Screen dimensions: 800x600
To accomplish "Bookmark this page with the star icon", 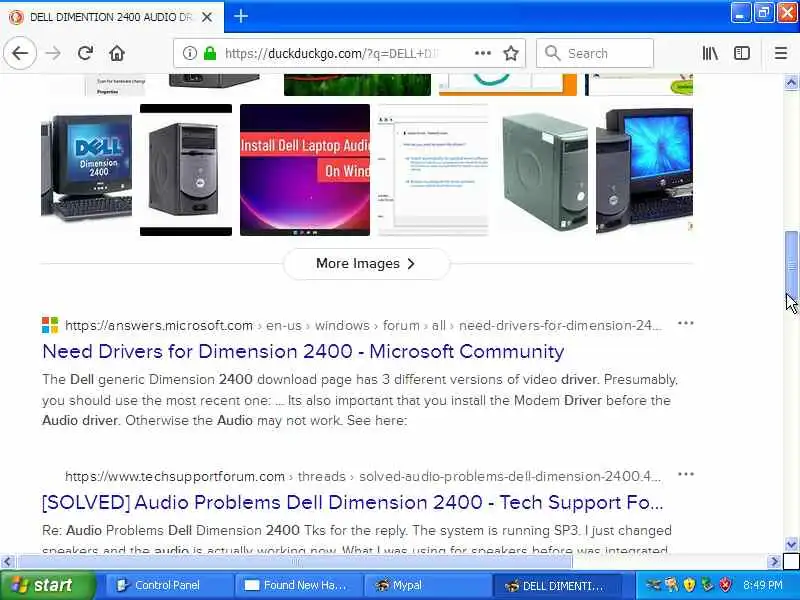I will (x=511, y=53).
